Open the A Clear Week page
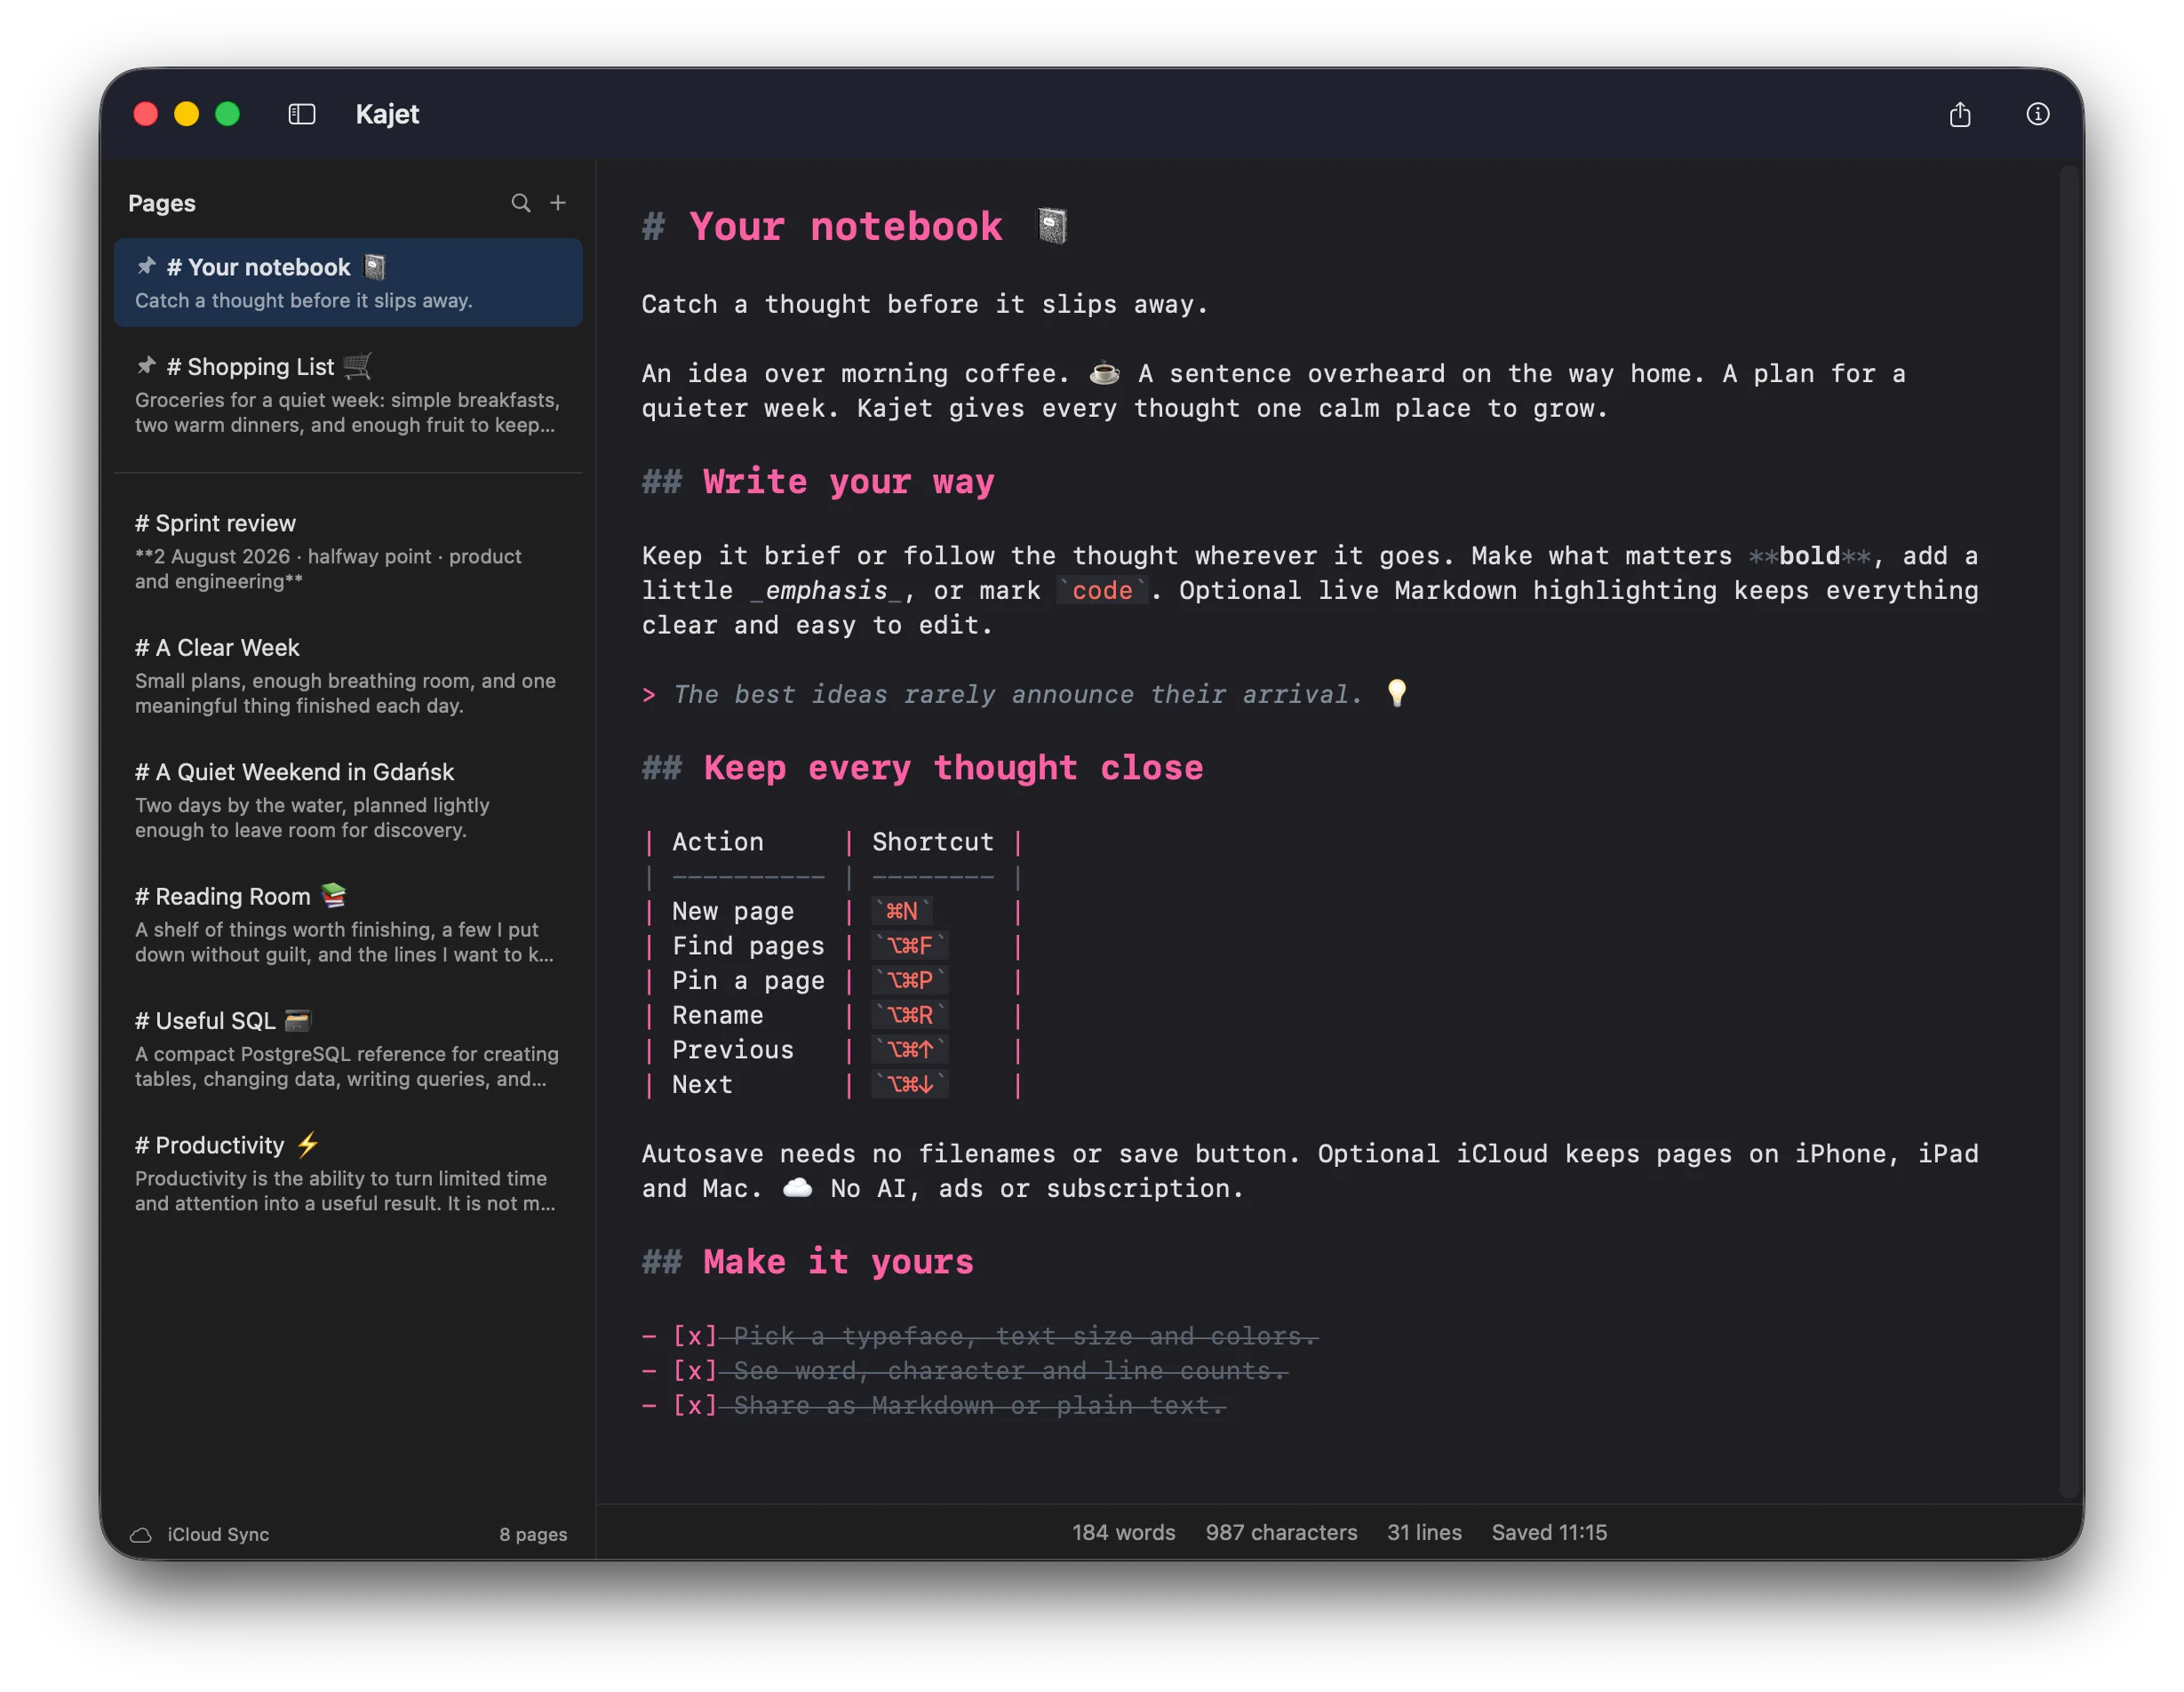This screenshot has width=2184, height=1692. coord(348,676)
